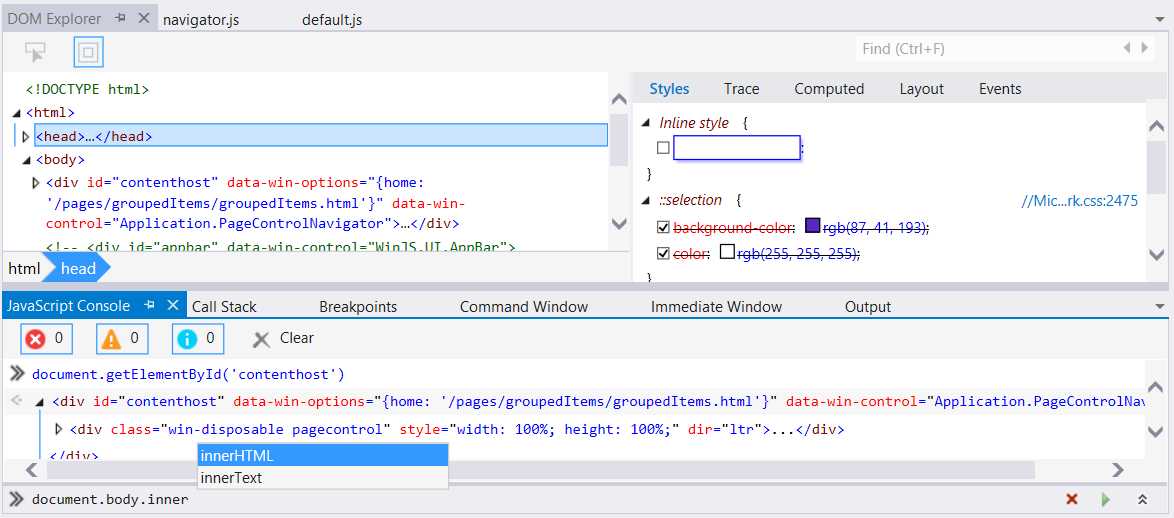Image resolution: width=1174 pixels, height=518 pixels.
Task: Collapse the html node in DOM tree
Action: 16,113
